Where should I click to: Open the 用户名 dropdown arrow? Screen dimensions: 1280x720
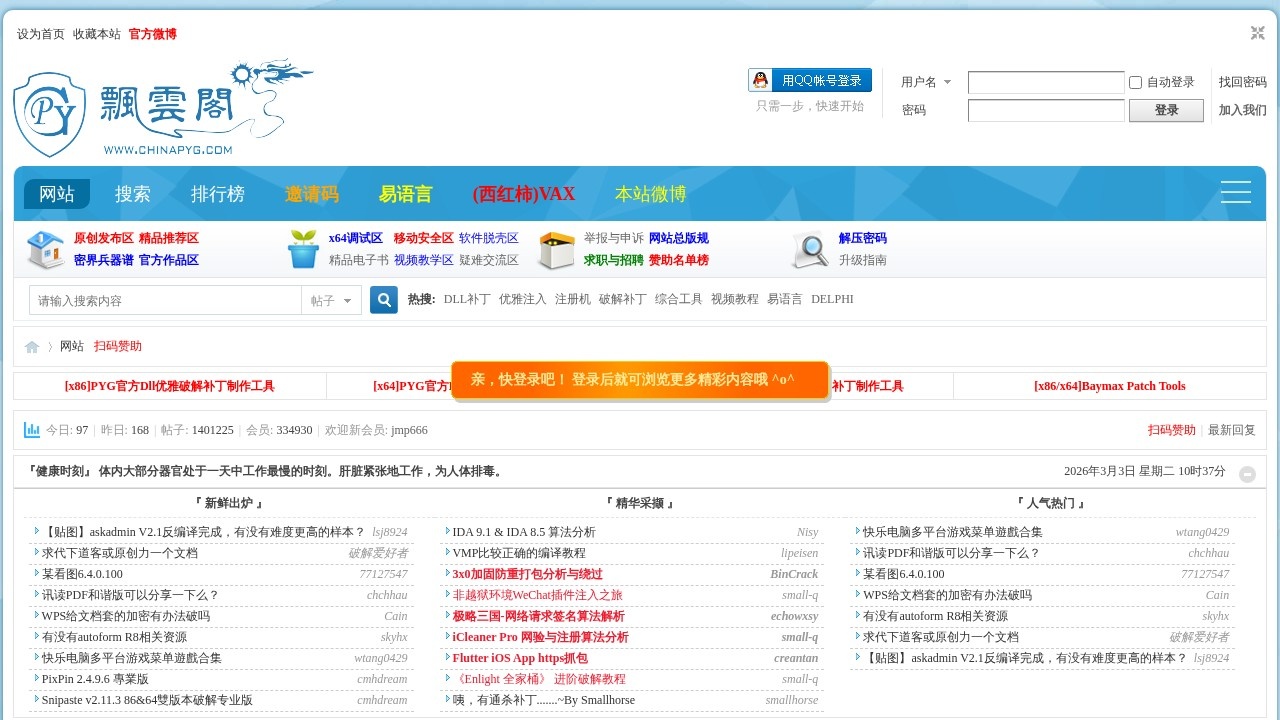[x=948, y=82]
